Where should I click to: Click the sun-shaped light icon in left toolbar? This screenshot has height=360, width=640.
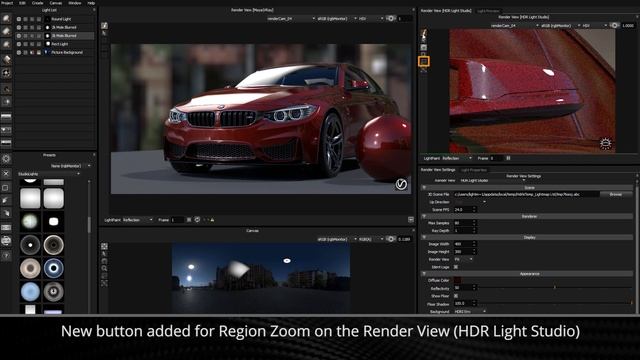click(6, 158)
